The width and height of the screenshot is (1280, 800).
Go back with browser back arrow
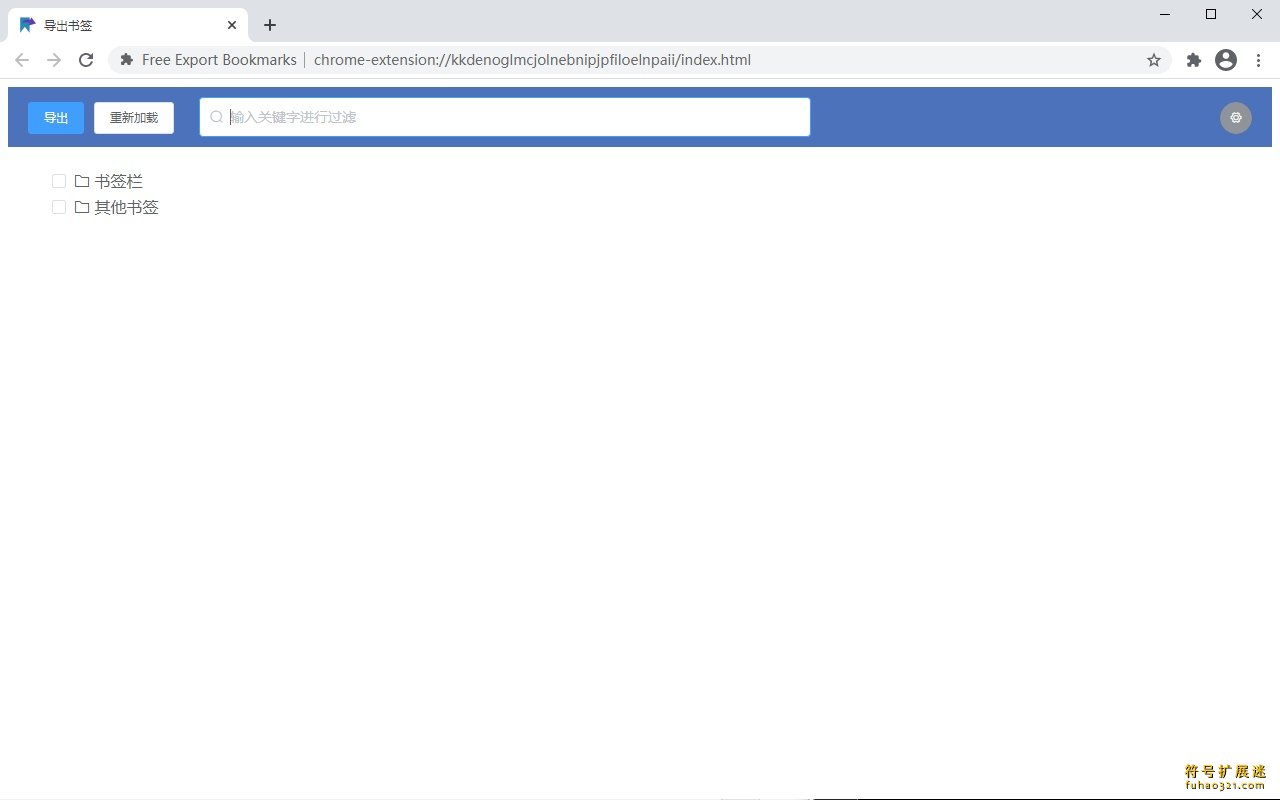pyautogui.click(x=22, y=60)
